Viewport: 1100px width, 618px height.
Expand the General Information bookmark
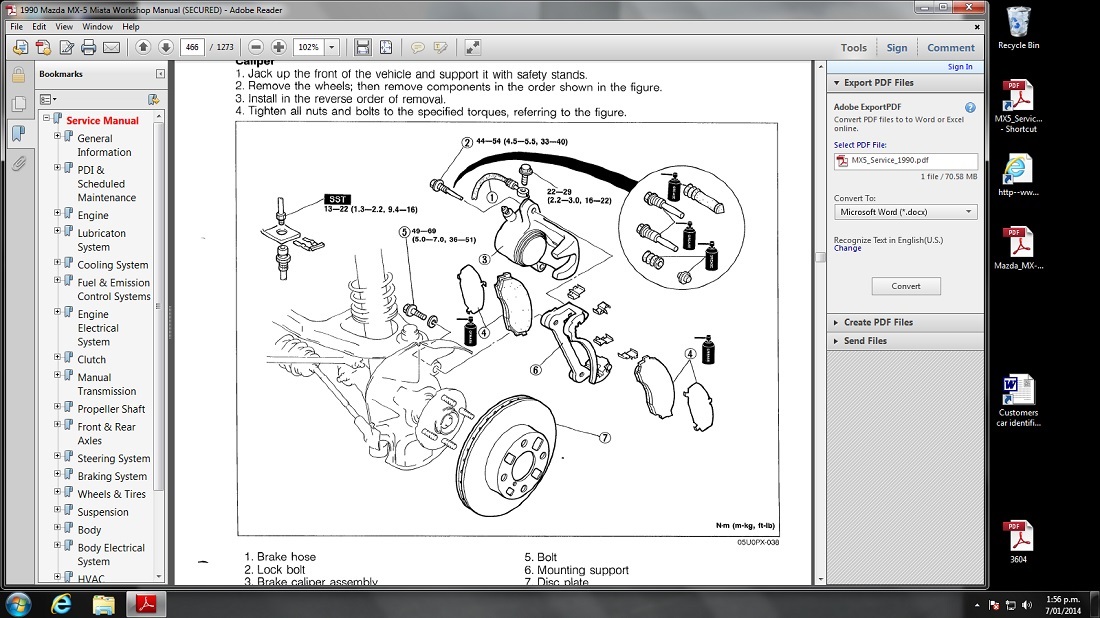pos(58,136)
